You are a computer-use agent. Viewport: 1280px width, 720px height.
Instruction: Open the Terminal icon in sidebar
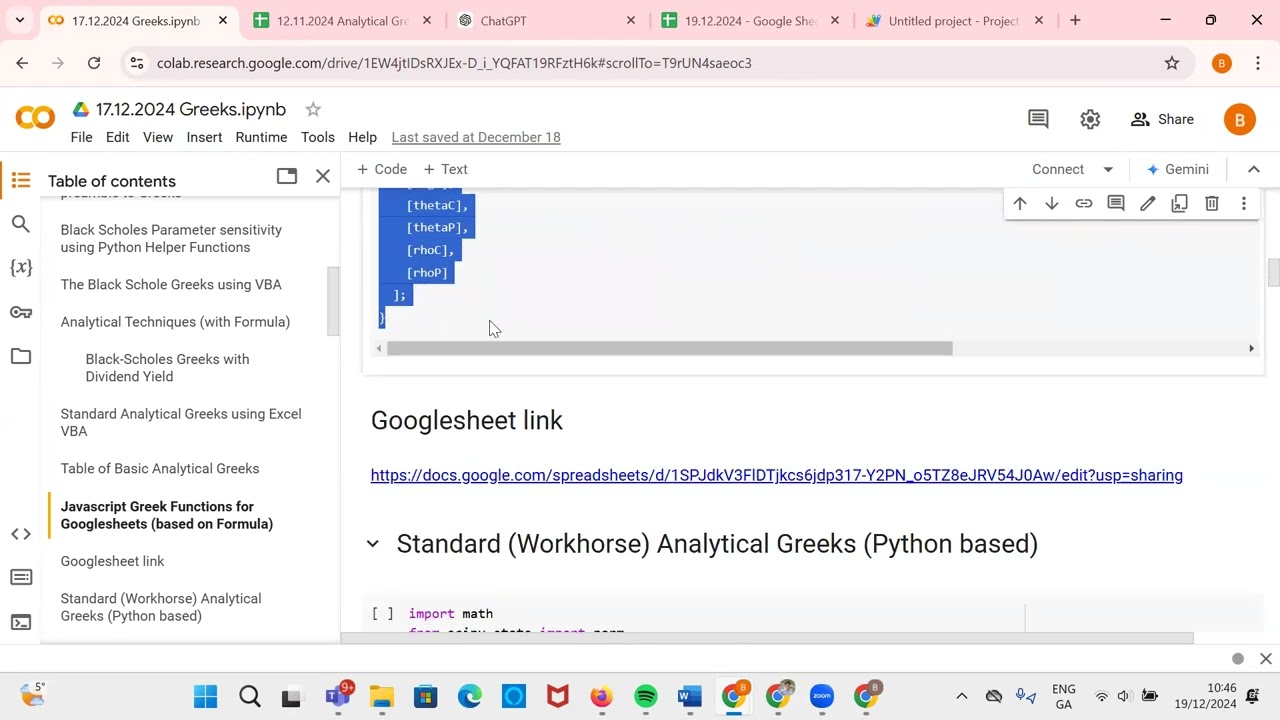pos(21,622)
